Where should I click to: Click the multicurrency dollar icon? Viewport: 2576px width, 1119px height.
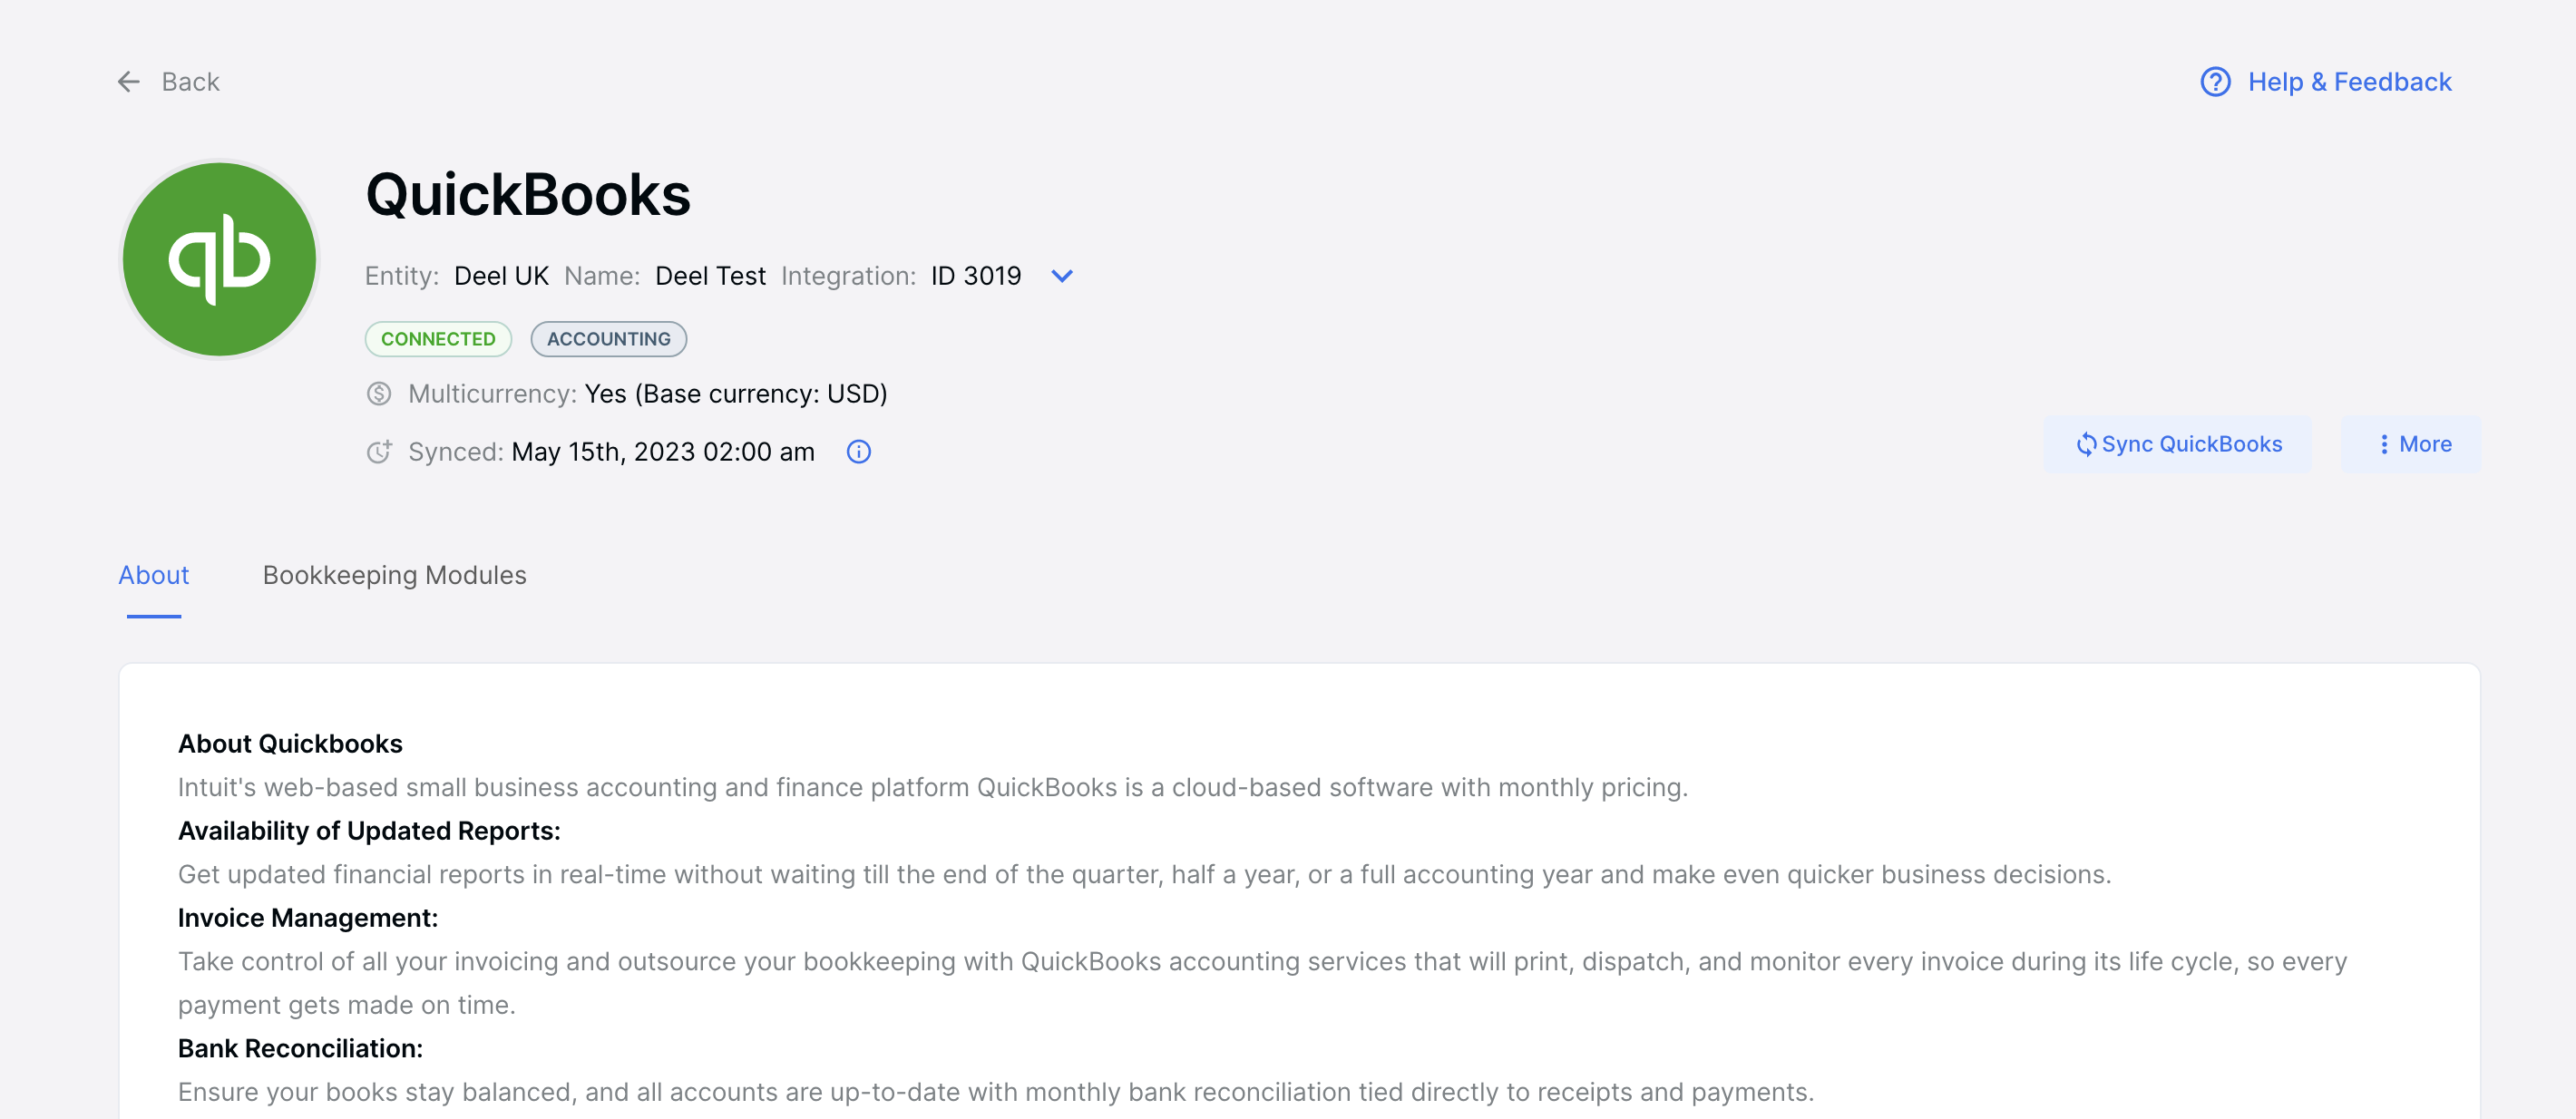click(379, 394)
